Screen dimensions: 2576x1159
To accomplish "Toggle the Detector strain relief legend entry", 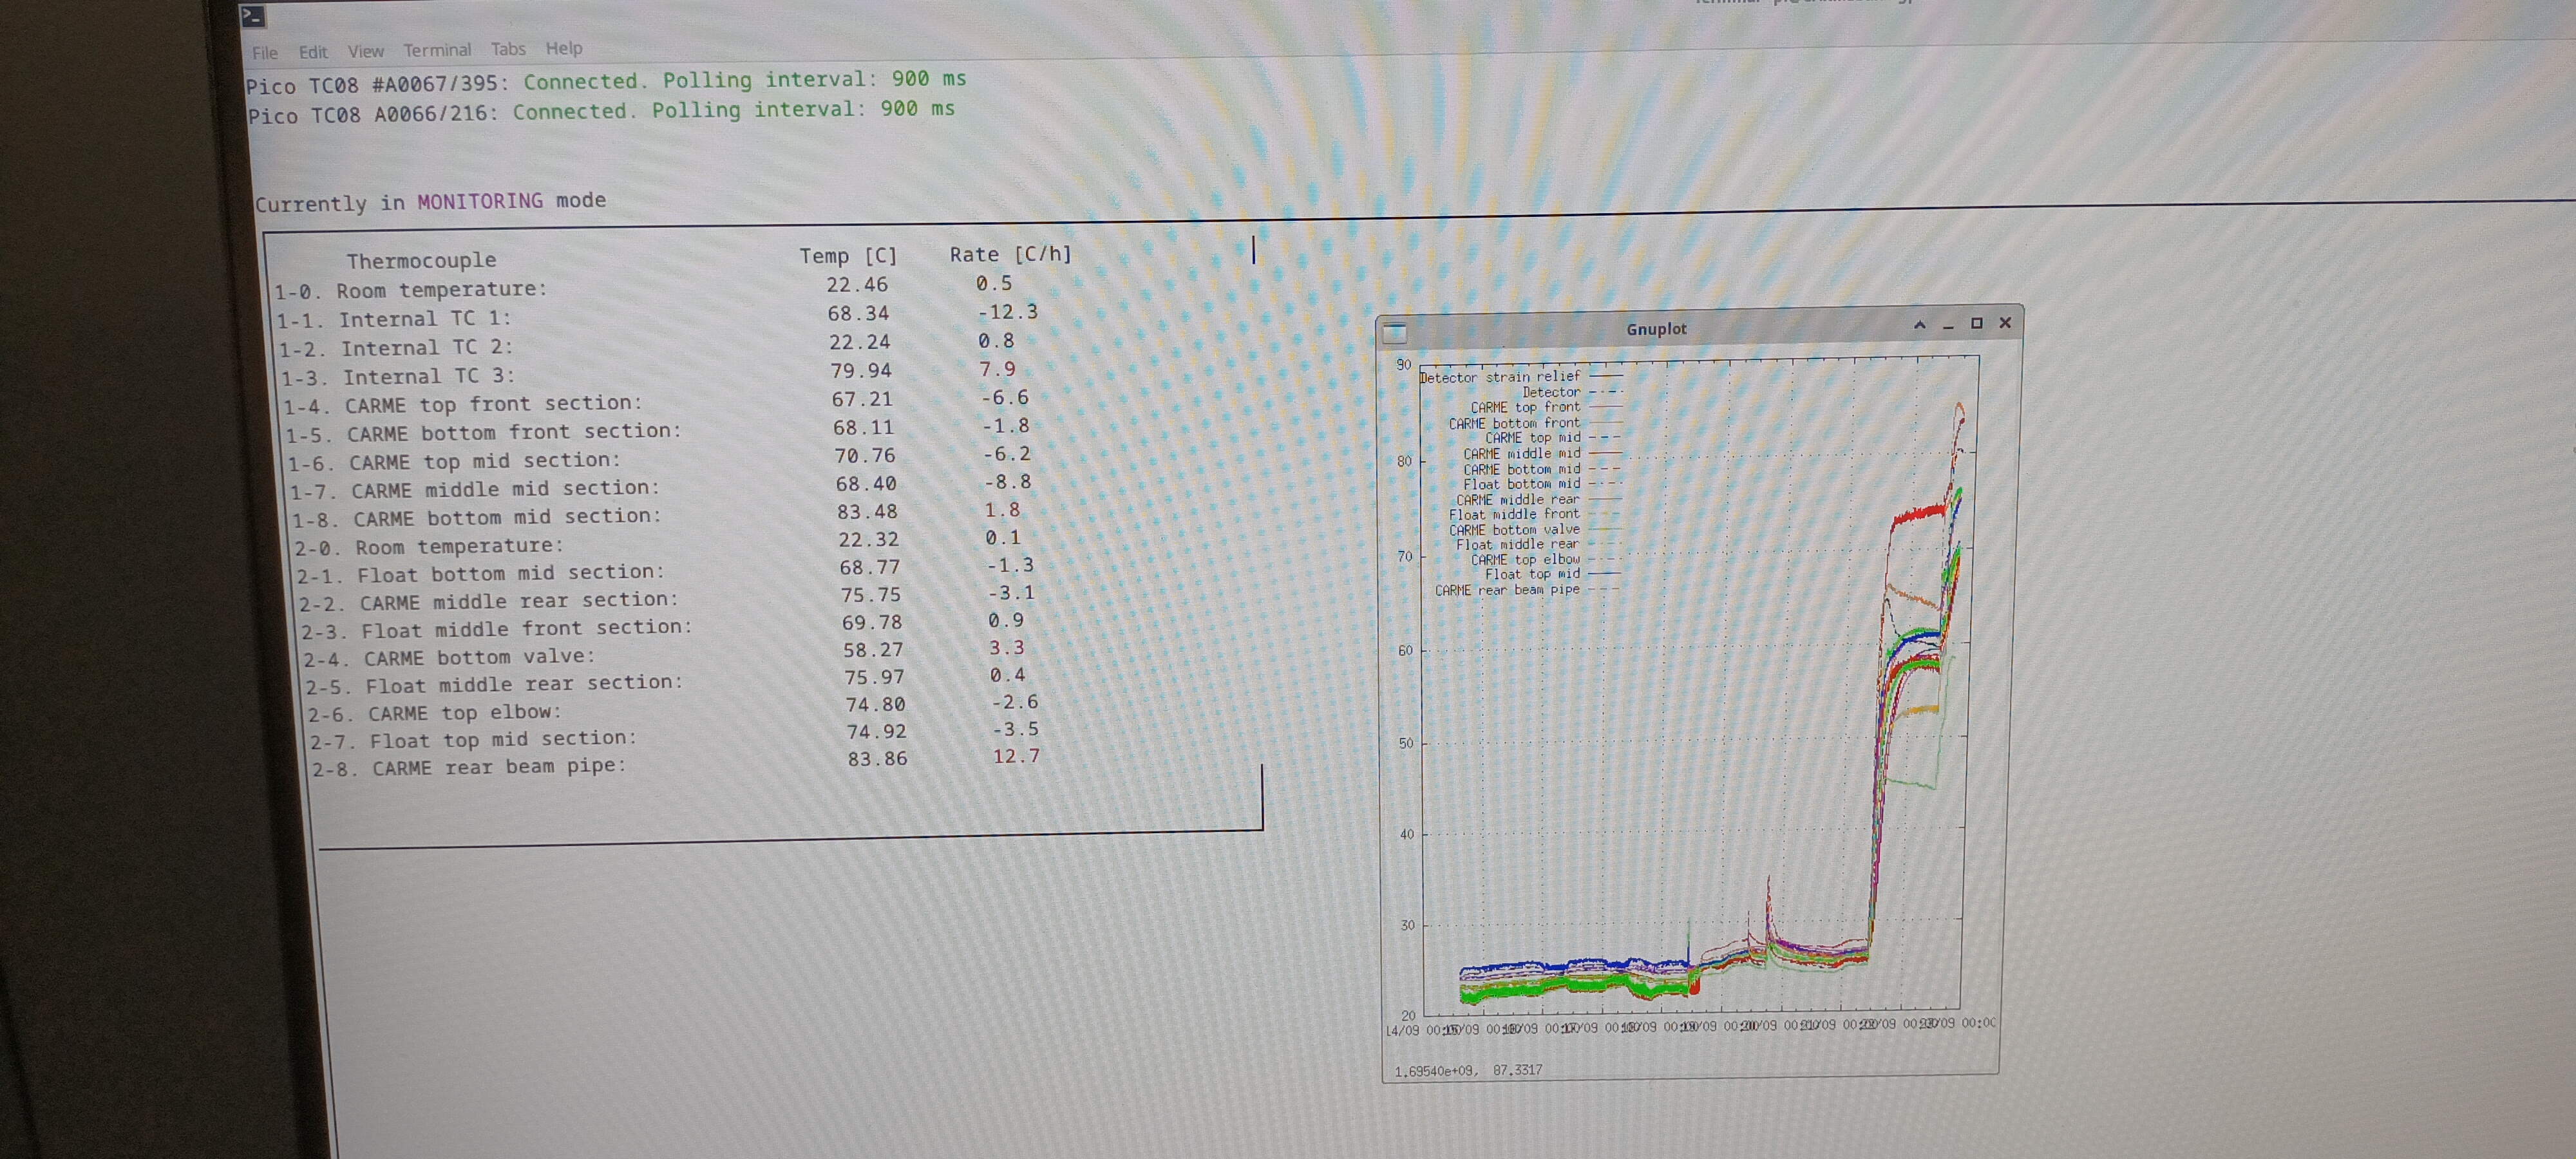I will (x=1501, y=377).
